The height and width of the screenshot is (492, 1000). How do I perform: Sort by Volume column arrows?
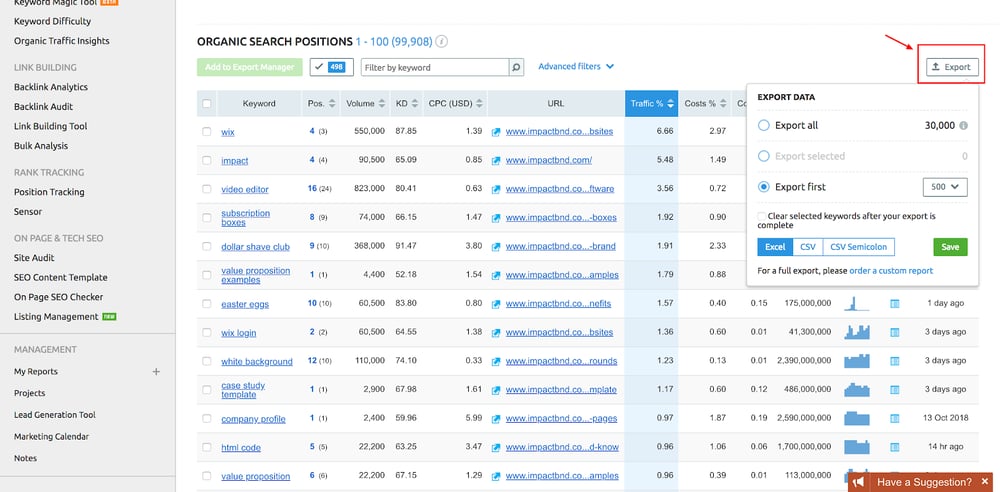coord(381,103)
